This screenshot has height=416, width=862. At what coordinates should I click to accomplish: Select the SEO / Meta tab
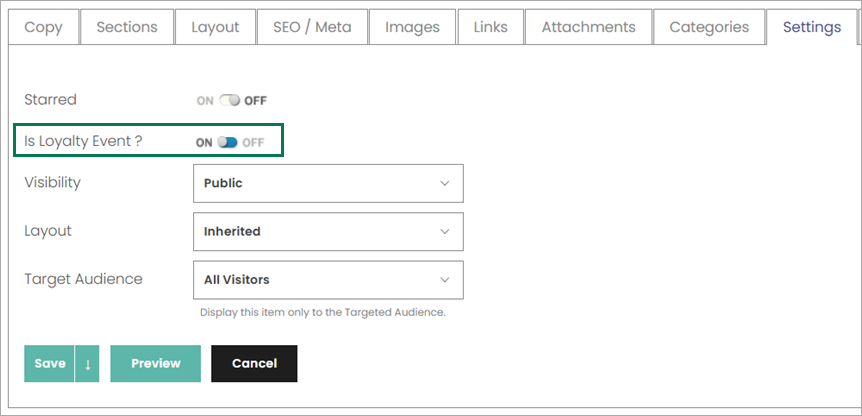coord(312,27)
